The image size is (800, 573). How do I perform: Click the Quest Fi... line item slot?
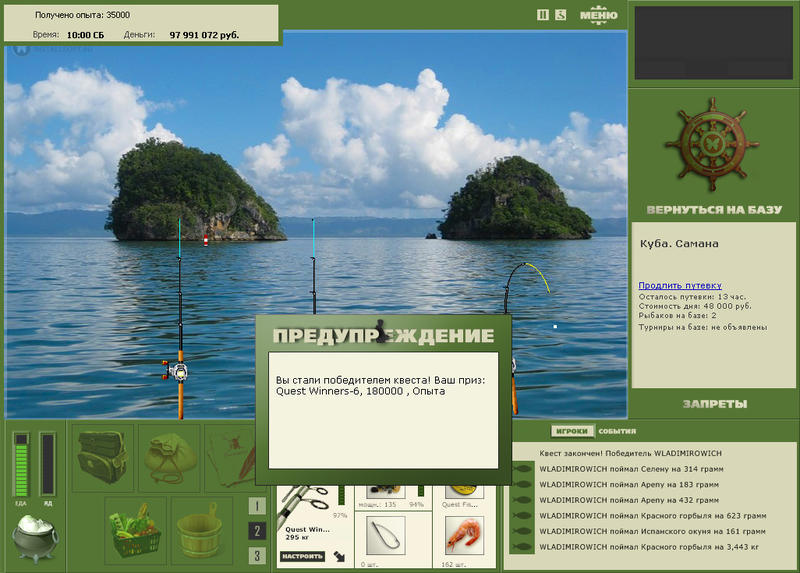(x=464, y=491)
